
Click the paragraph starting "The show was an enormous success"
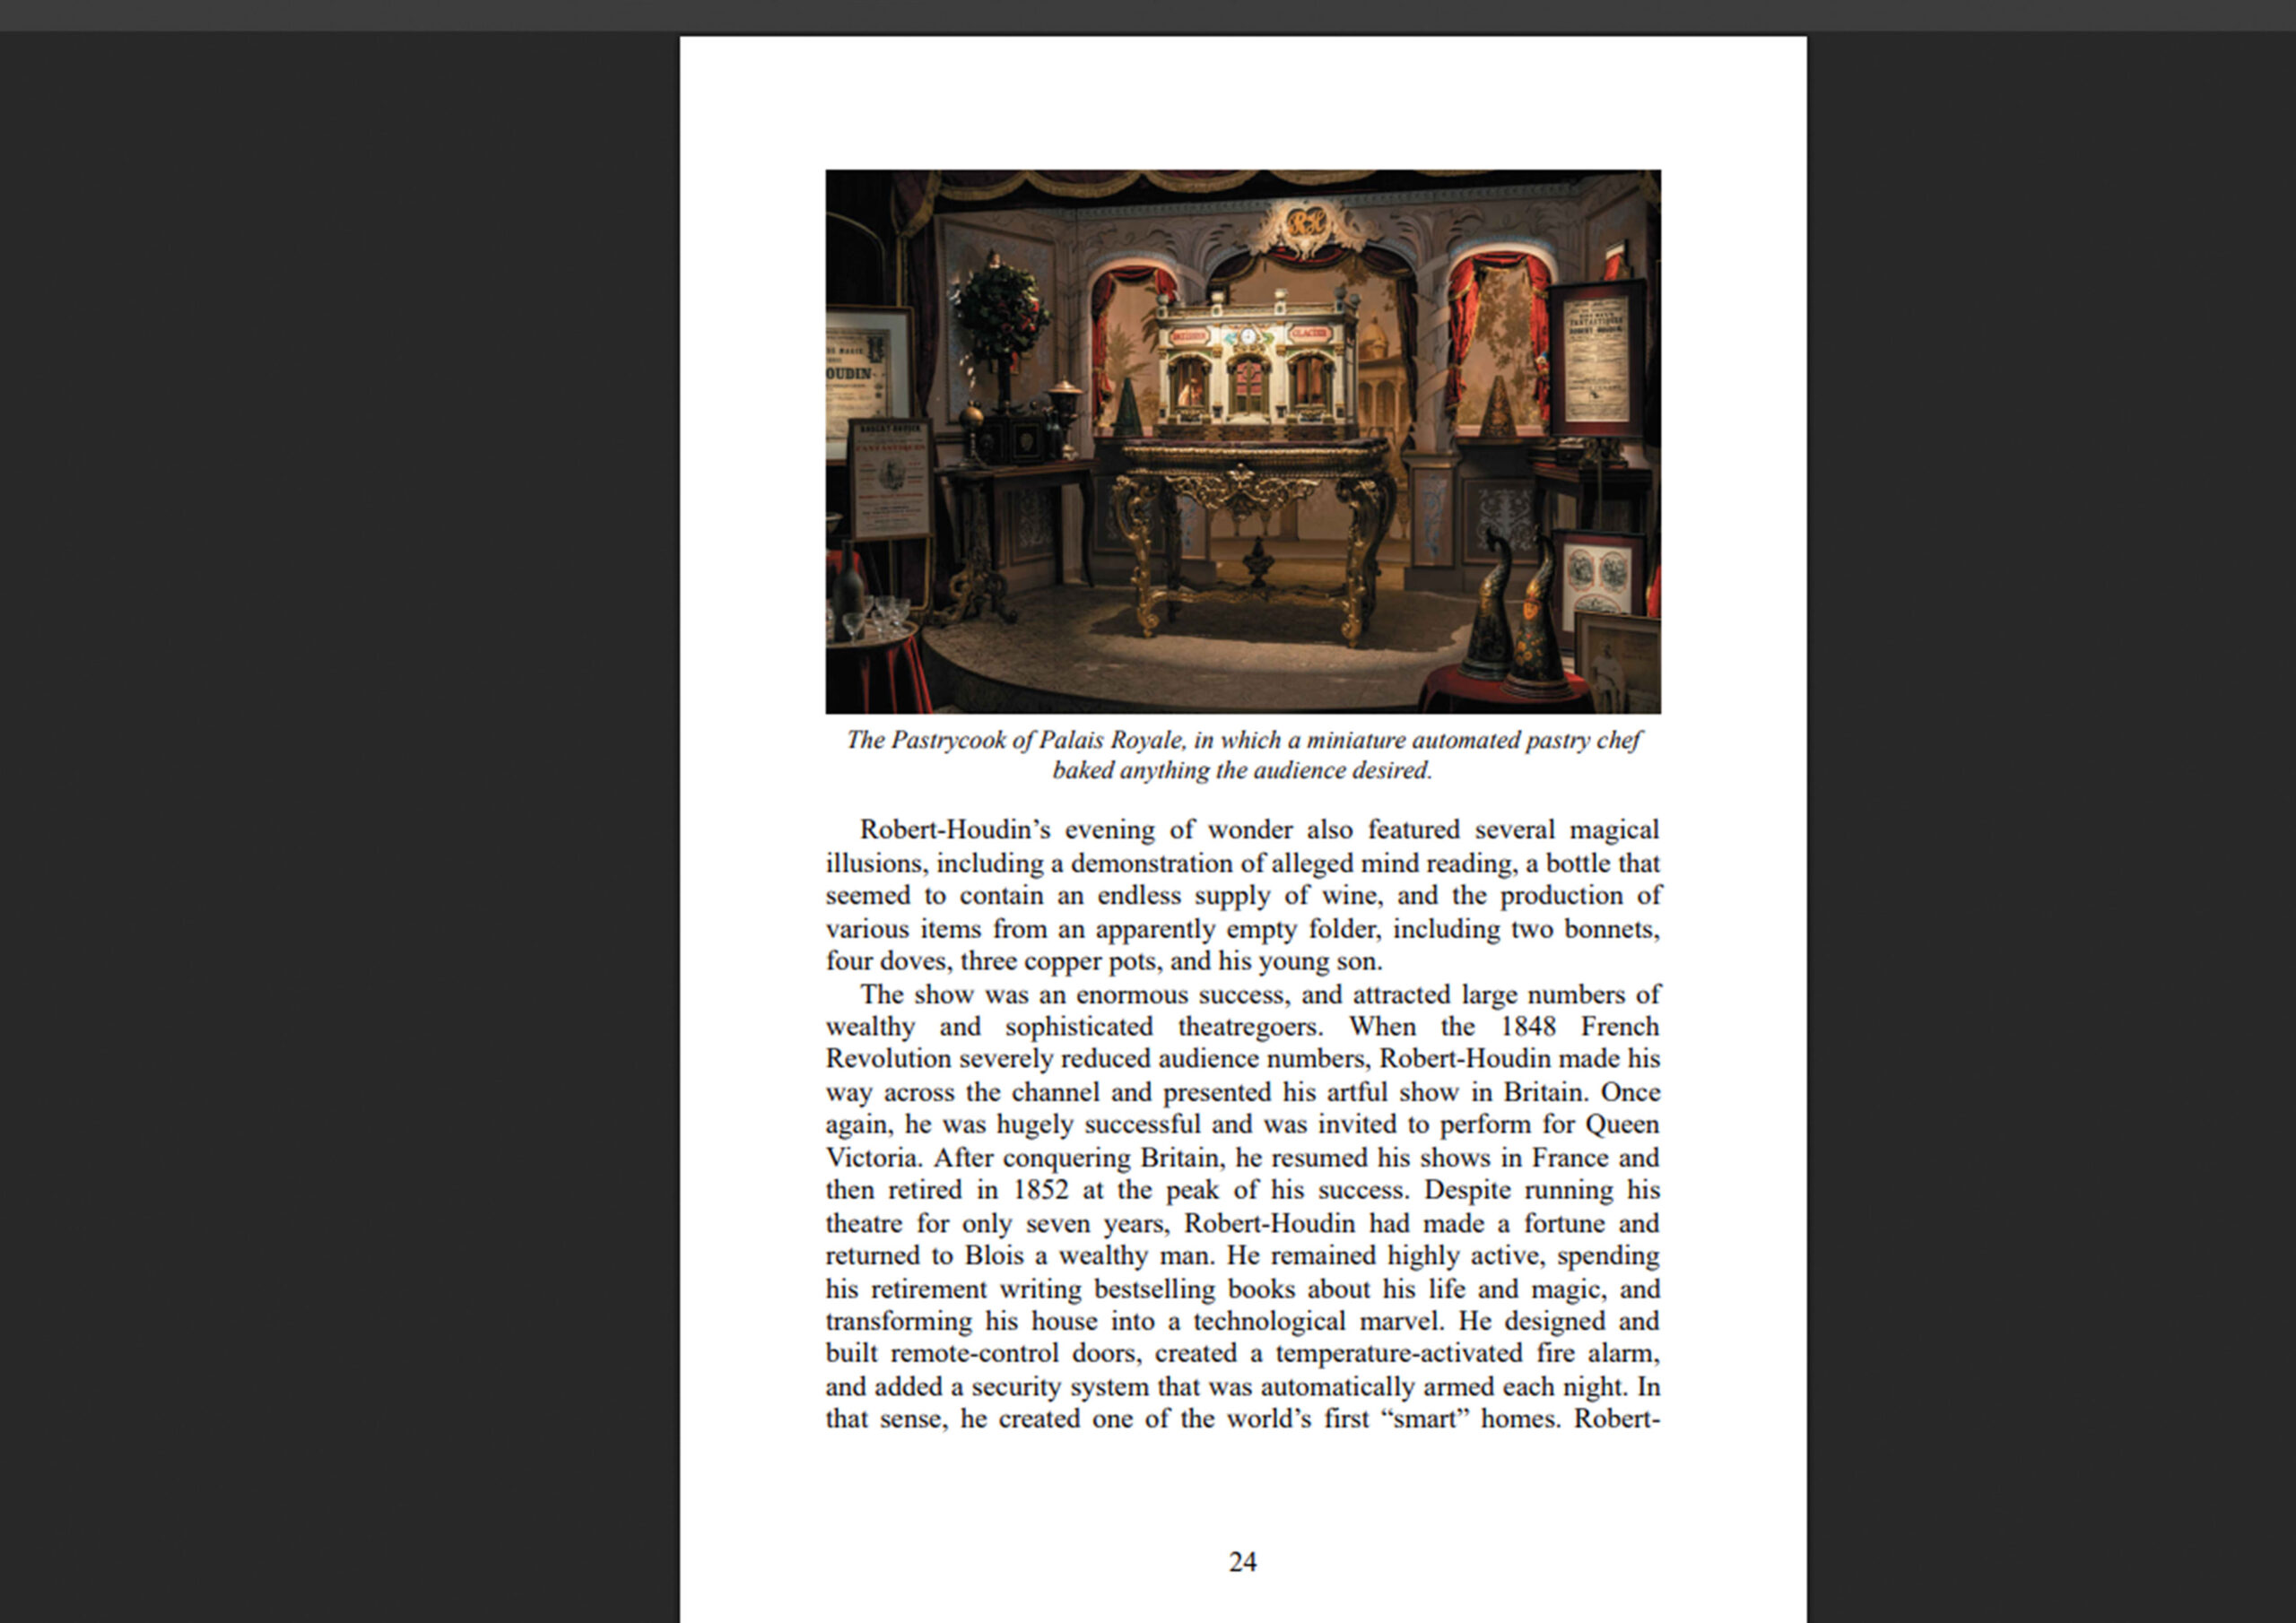pyautogui.click(x=1243, y=1206)
